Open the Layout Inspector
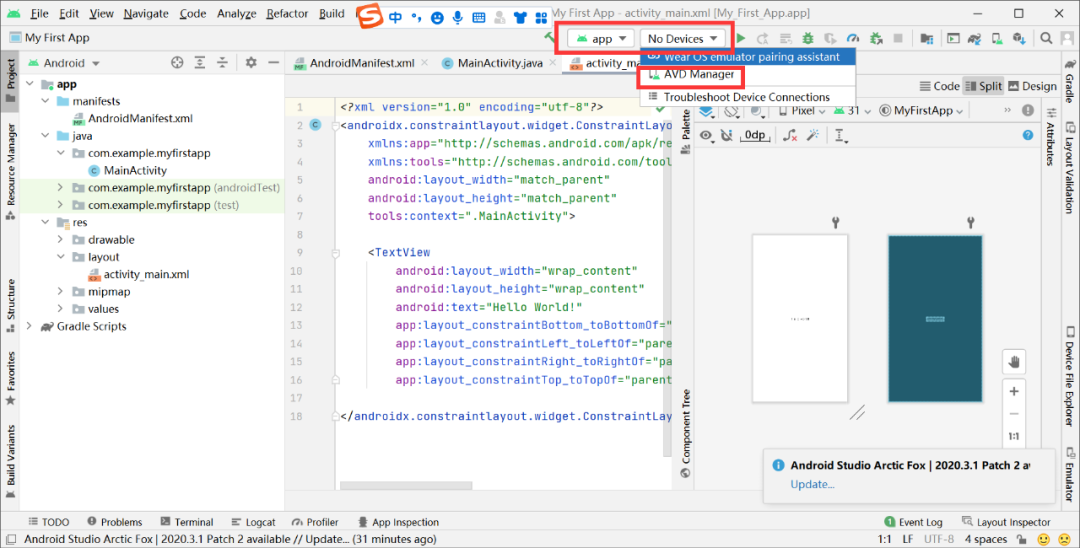This screenshot has width=1080, height=548. pyautogui.click(x=1006, y=522)
